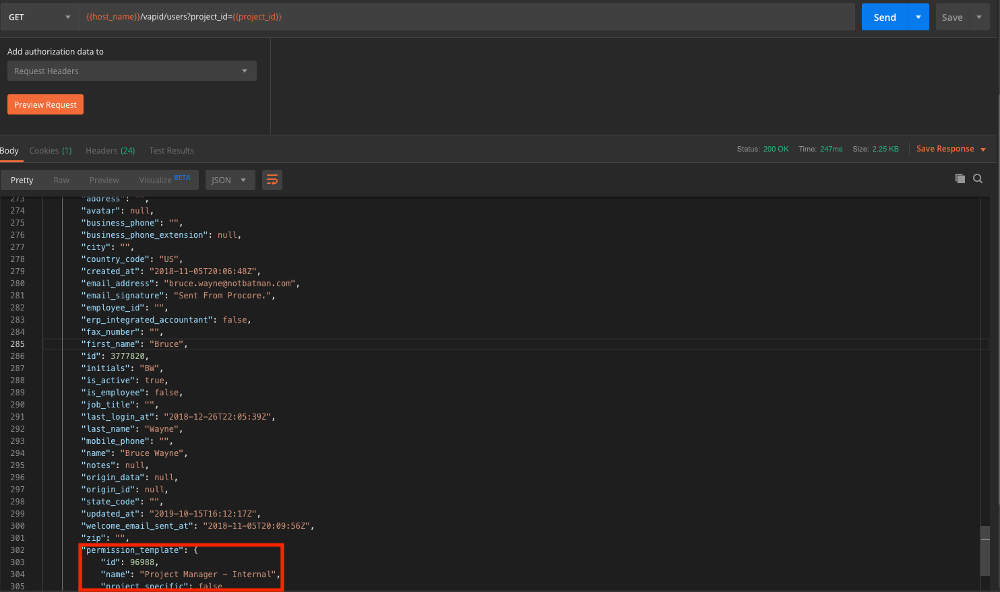Click the "is_active": true line

124,380
